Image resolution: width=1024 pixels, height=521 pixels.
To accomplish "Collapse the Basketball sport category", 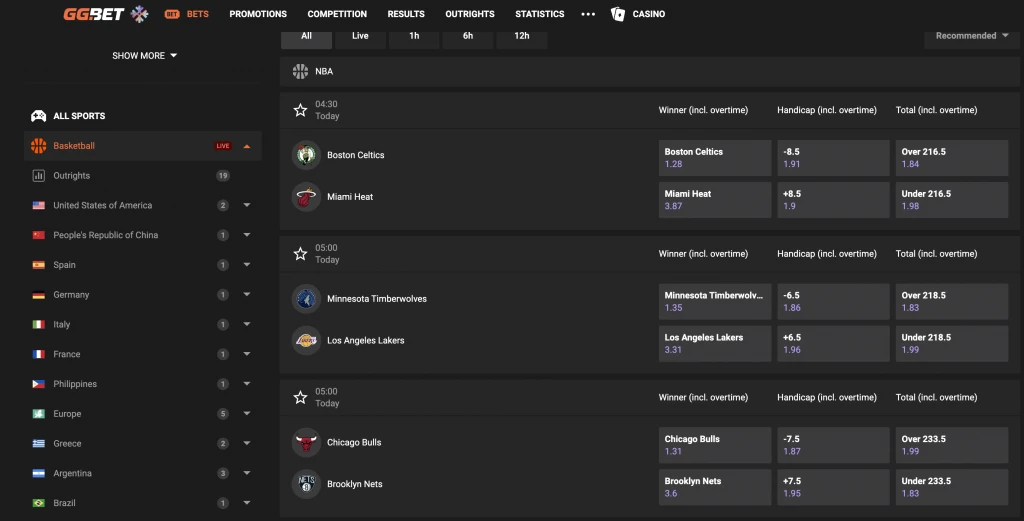I will (x=246, y=146).
